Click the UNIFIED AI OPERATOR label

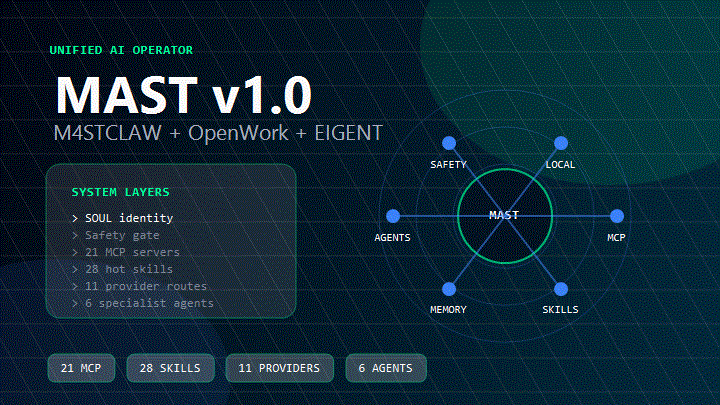click(x=121, y=50)
